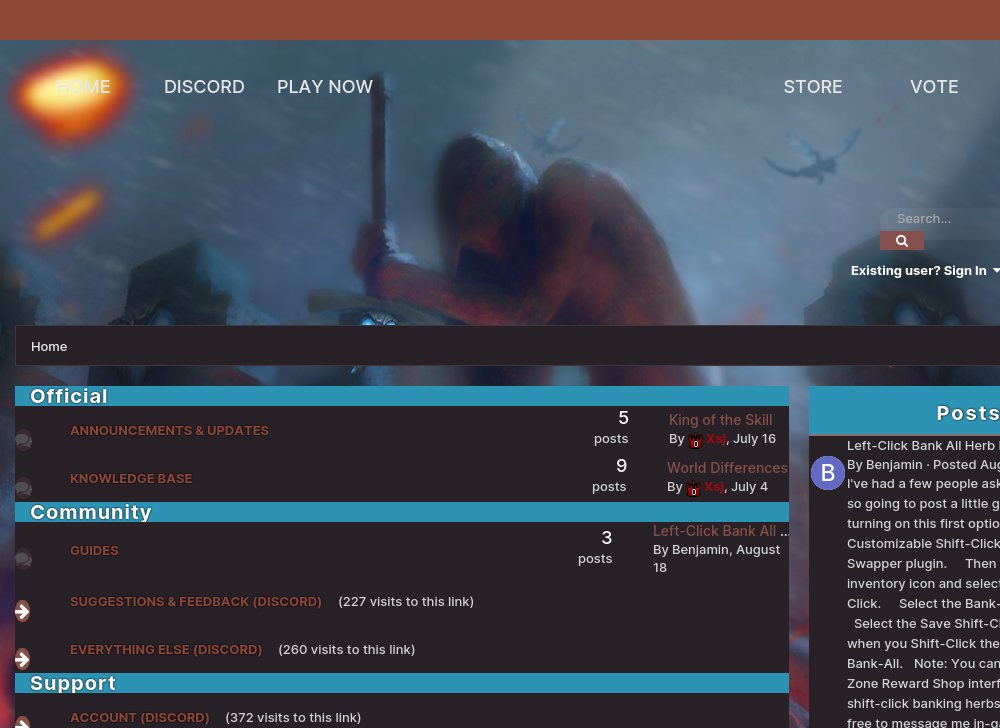
Task: Click author Xsj in the World Differences row
Action: pos(714,486)
